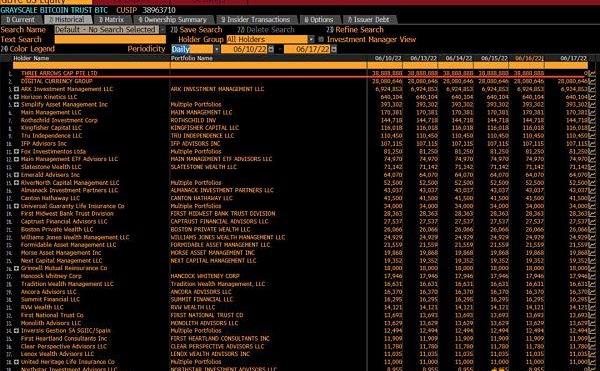Expand Simplify Asset Management Inc holder row
The width and height of the screenshot is (600, 371).
(16, 104)
